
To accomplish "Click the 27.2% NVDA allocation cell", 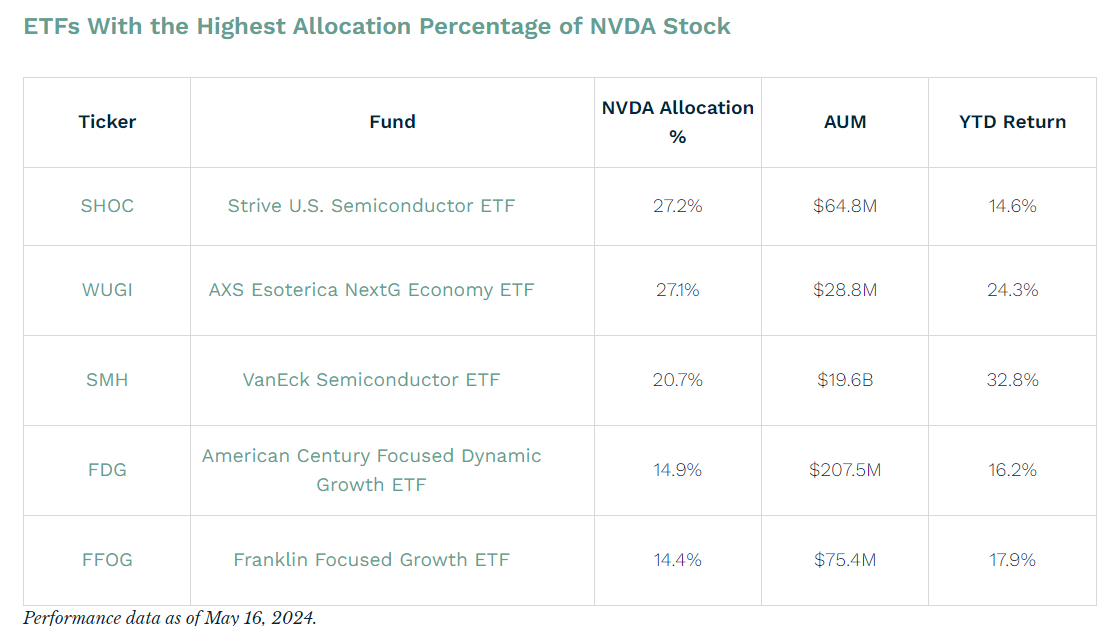I will (677, 206).
